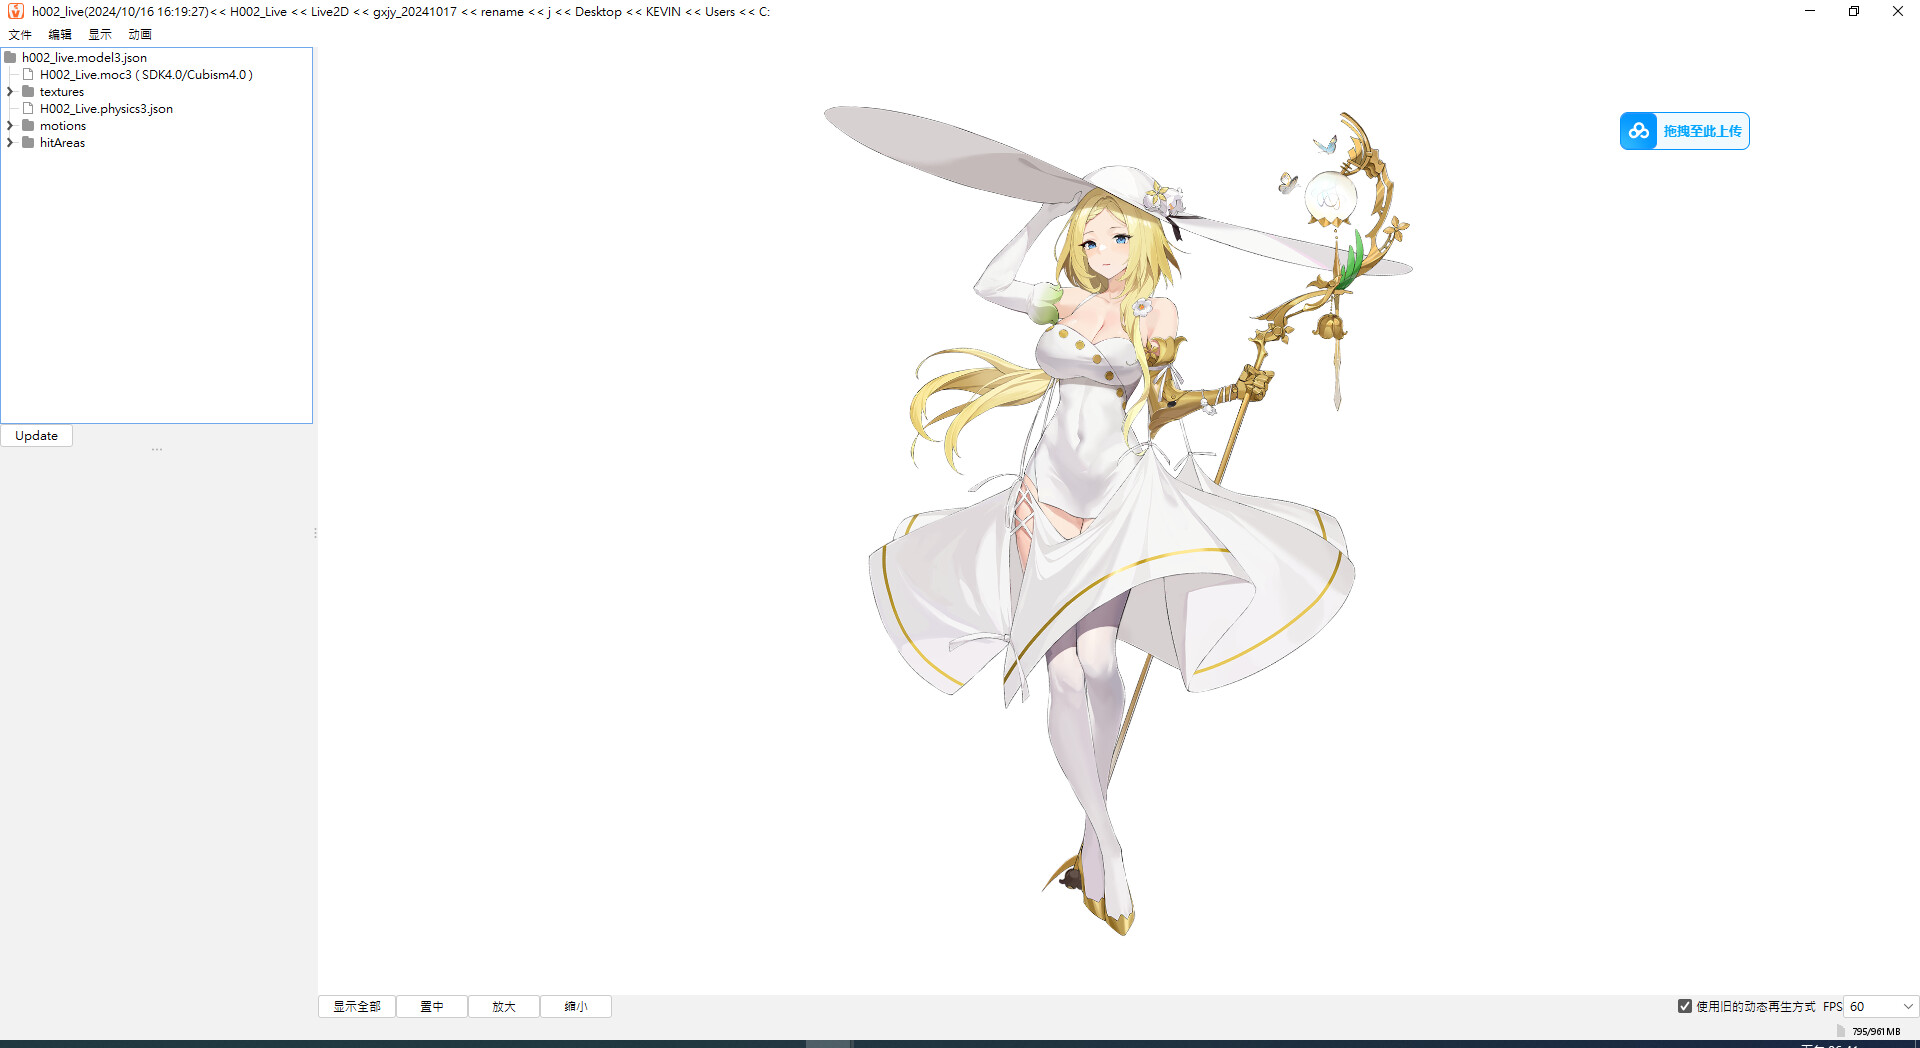Viewport: 1920px width, 1048px height.
Task: Click the file icon beside H002_Live.physics3.json
Action: [28, 108]
